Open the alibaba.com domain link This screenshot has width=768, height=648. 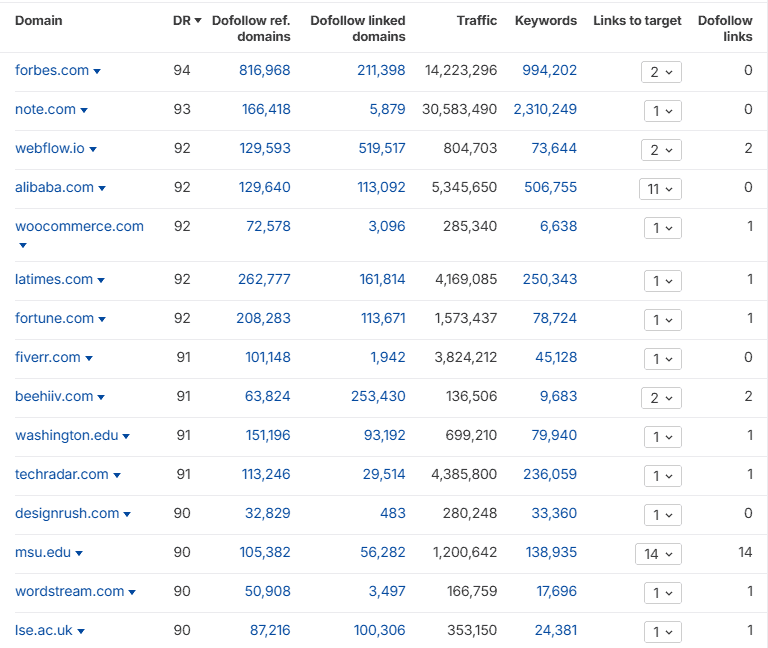(x=54, y=187)
